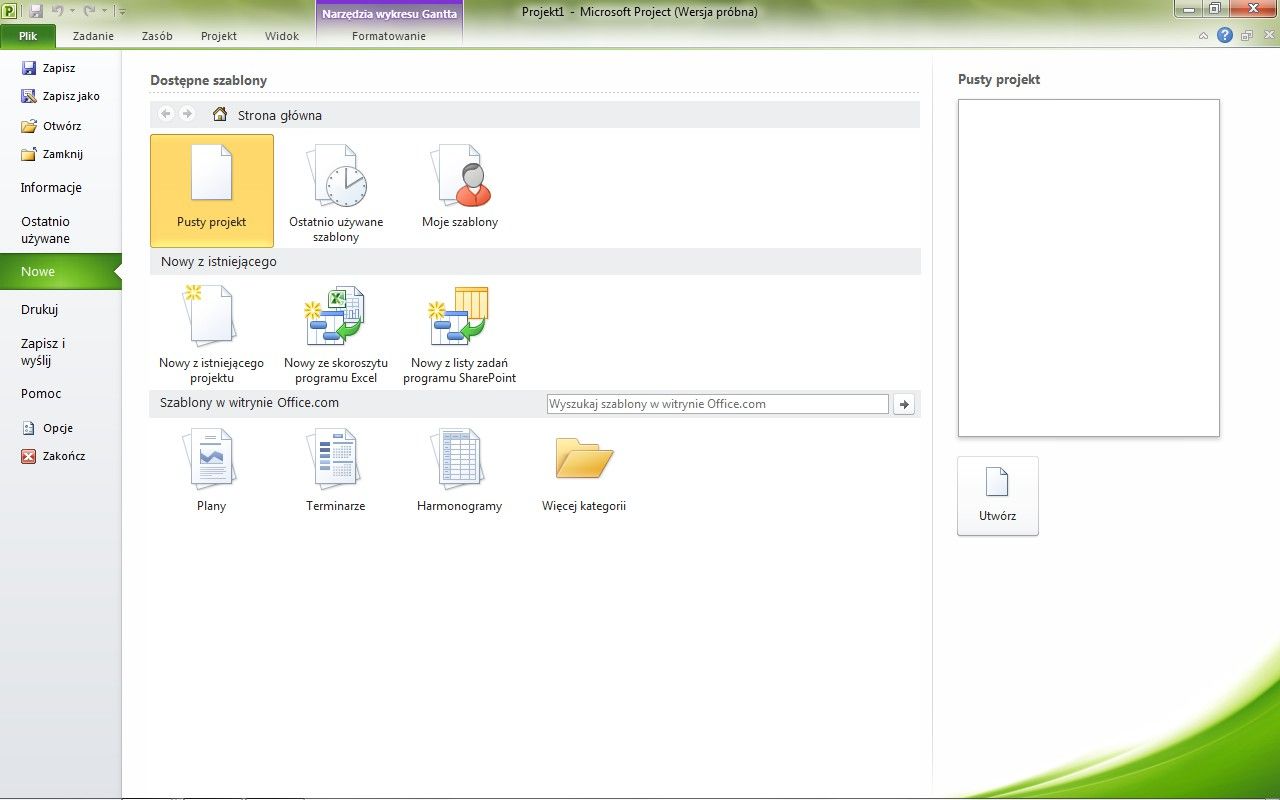Open the Pomoc section

pos(41,394)
